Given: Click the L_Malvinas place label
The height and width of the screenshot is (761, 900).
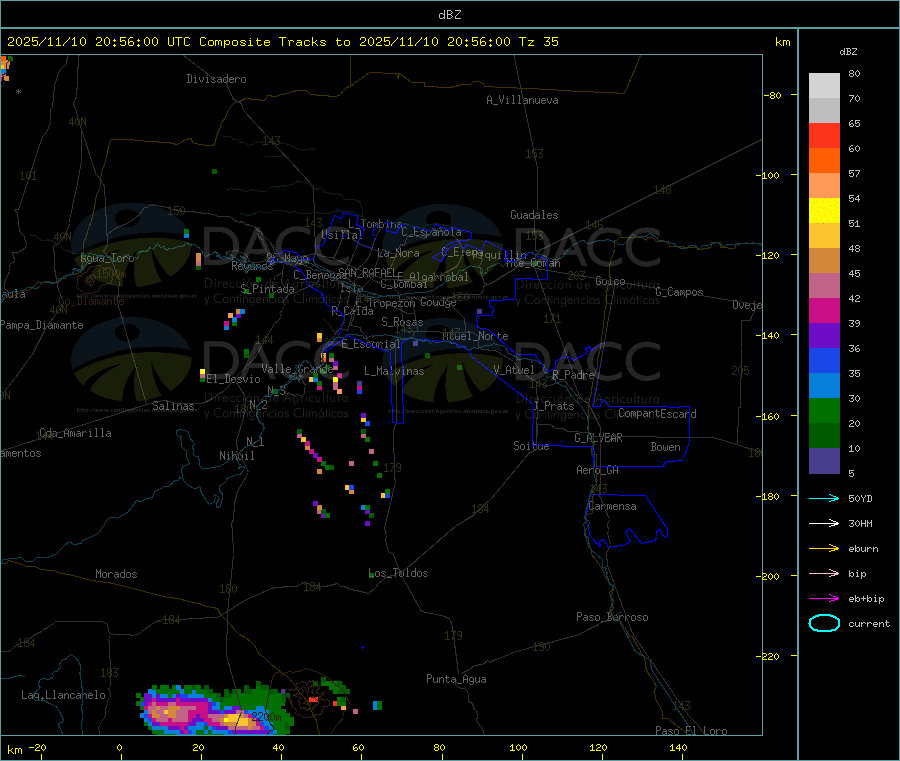Looking at the screenshot, I should [x=394, y=371].
